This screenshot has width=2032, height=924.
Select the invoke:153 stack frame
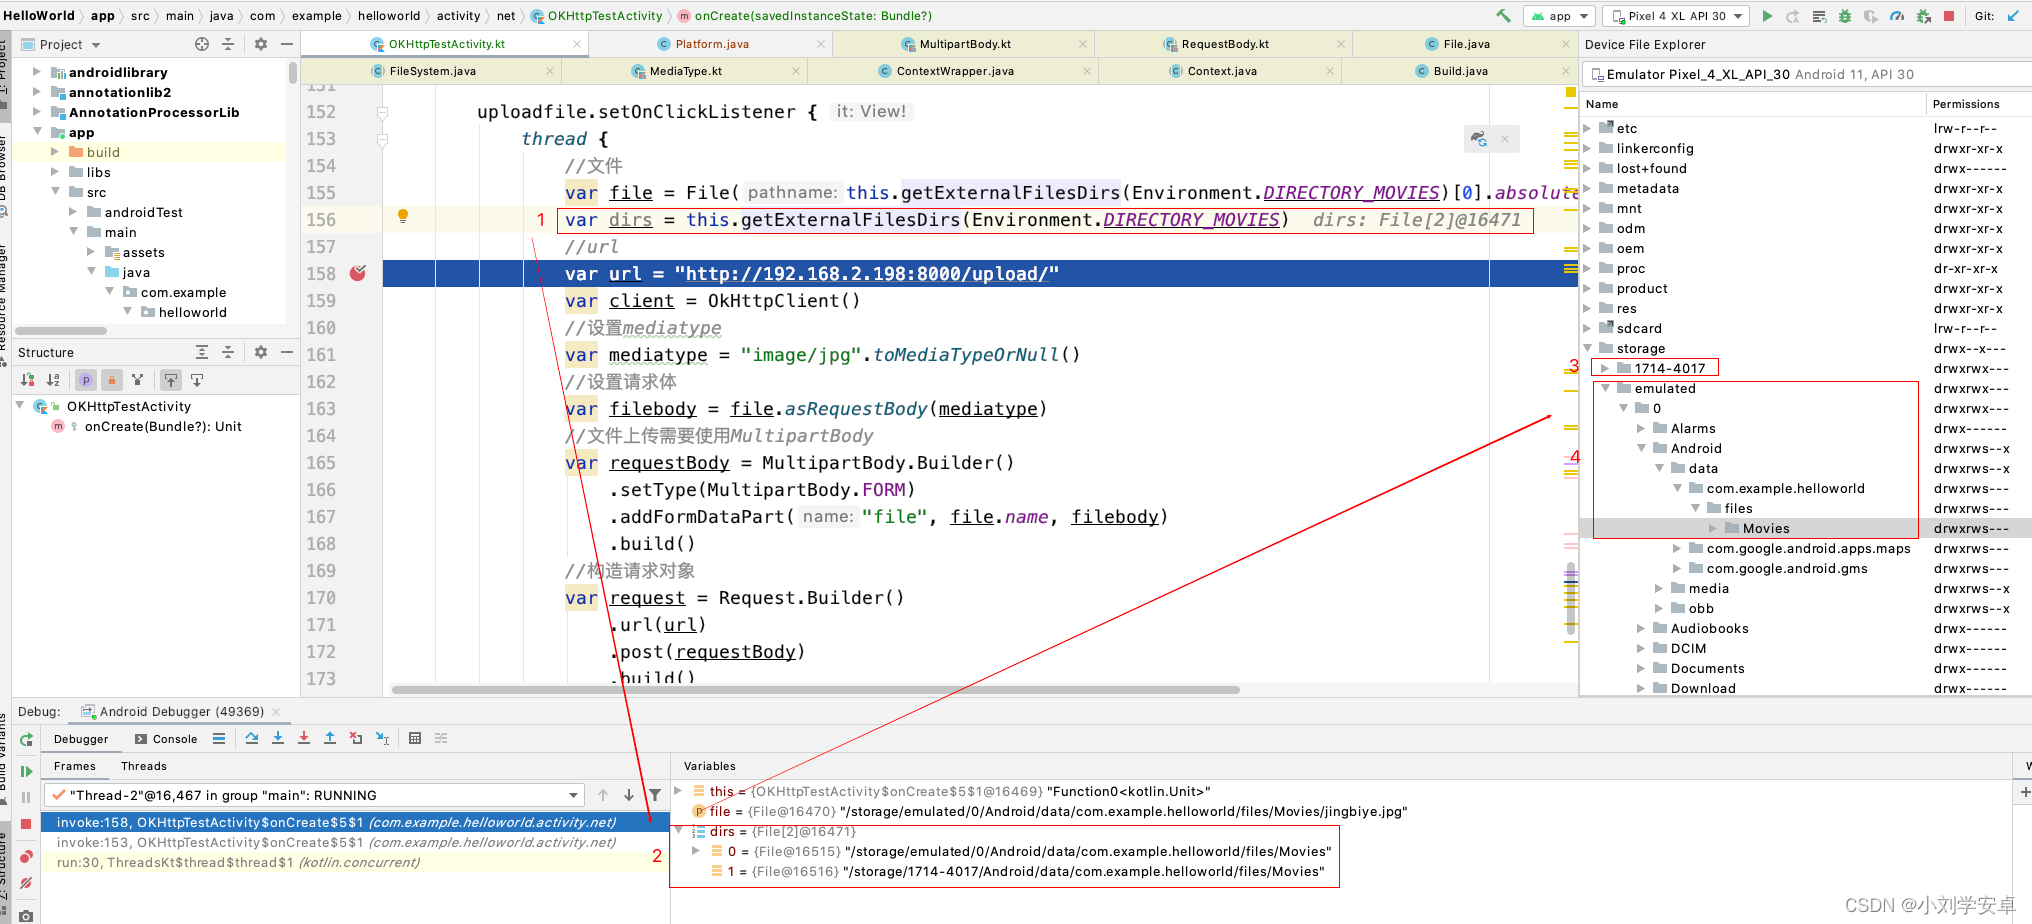(x=355, y=842)
